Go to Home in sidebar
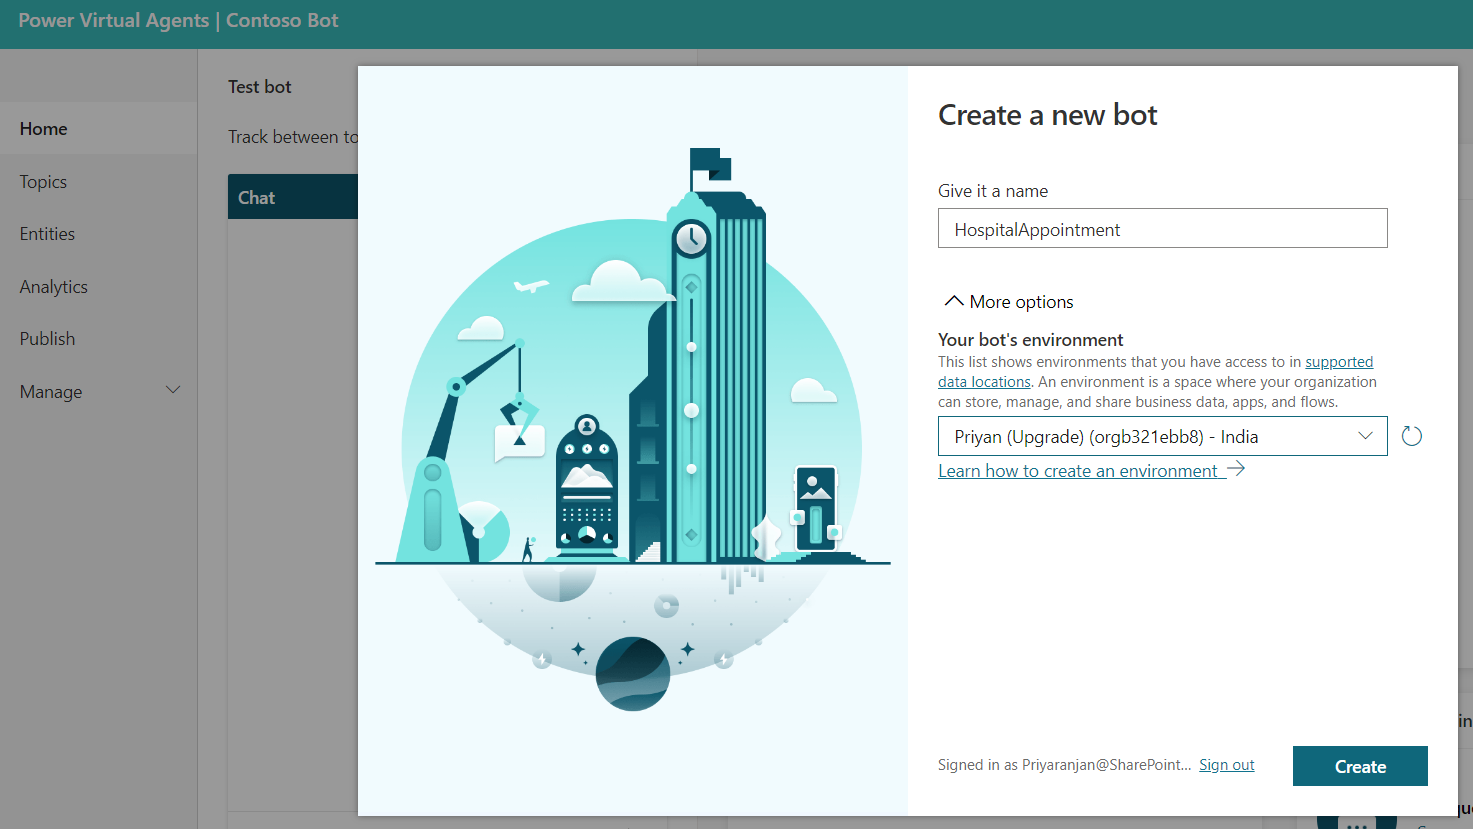The height and width of the screenshot is (829, 1473). click(x=98, y=128)
